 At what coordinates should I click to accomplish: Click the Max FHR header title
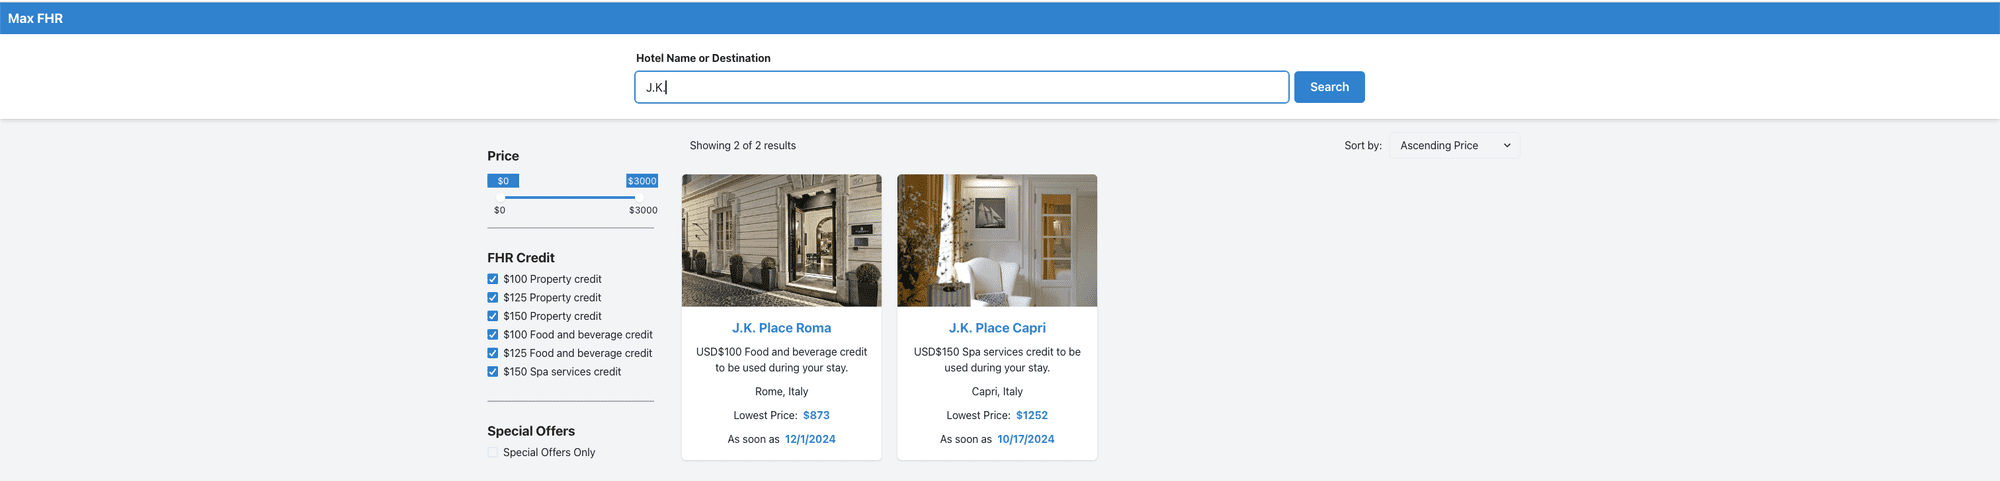(x=35, y=18)
